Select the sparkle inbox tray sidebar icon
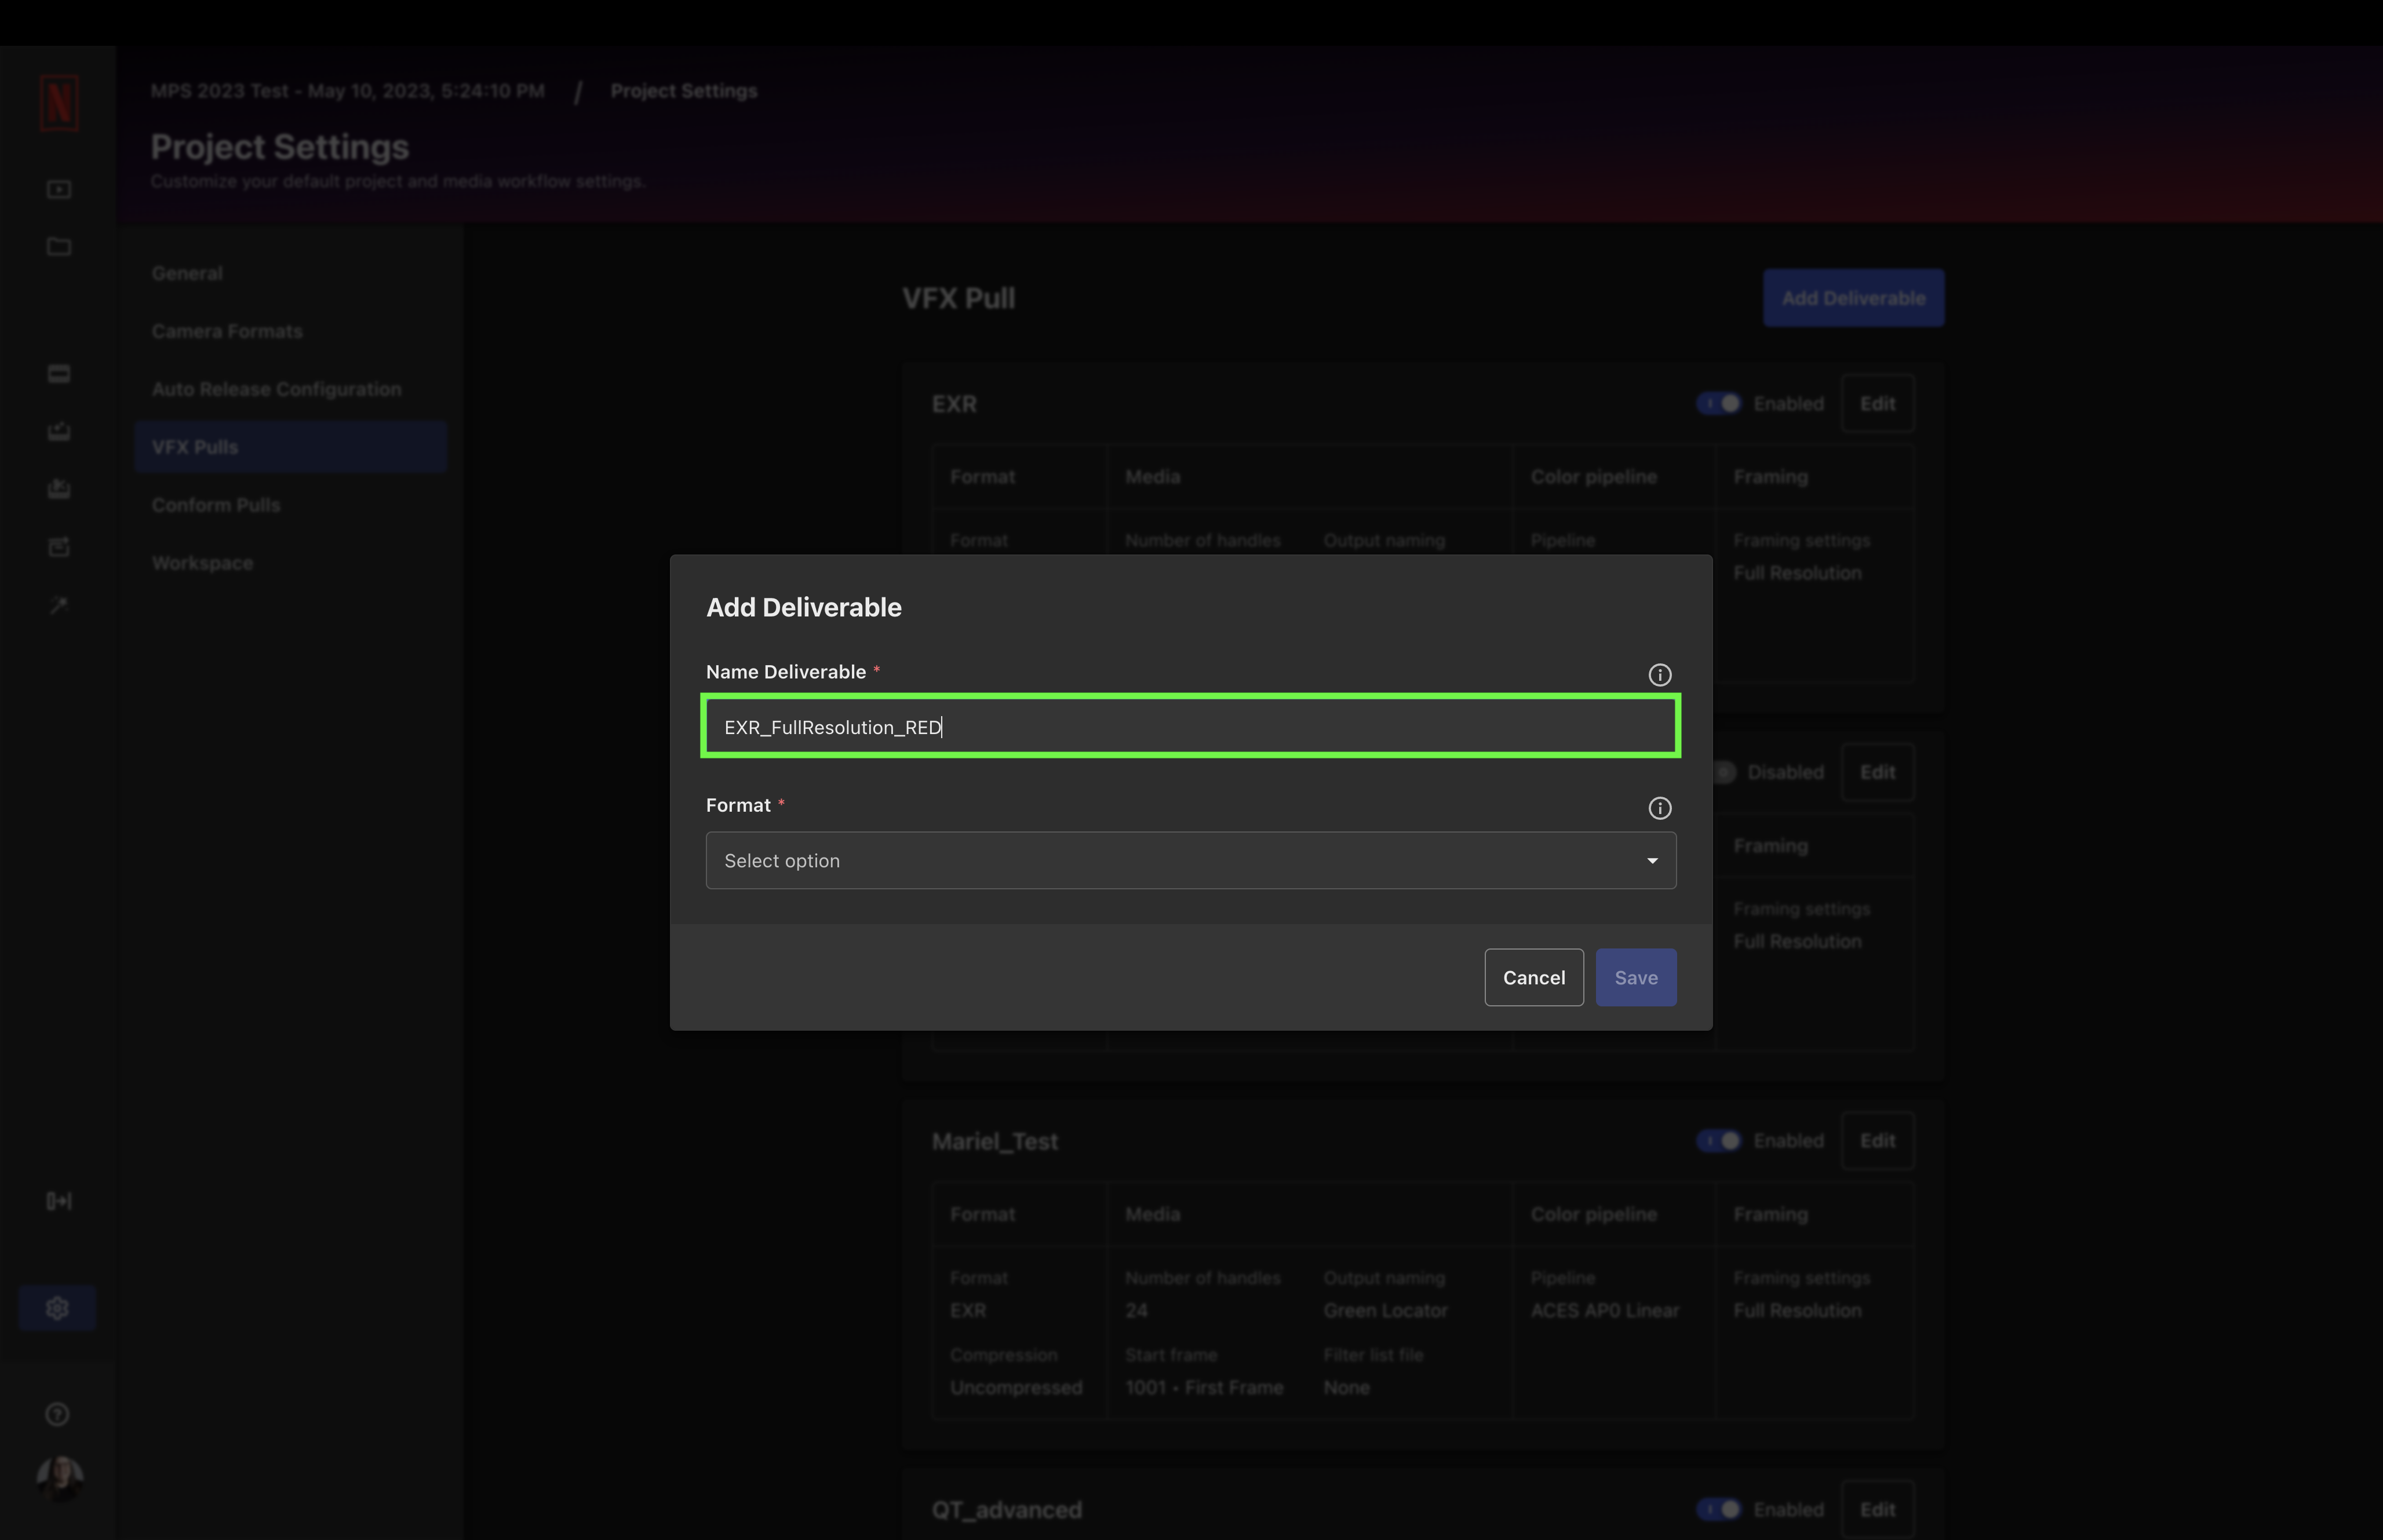Screen dimensions: 2383x1540 [59, 431]
